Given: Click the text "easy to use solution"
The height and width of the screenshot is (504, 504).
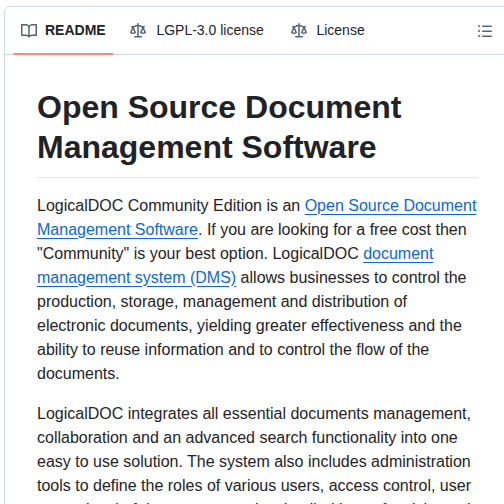Looking at the screenshot, I should tap(109, 461).
